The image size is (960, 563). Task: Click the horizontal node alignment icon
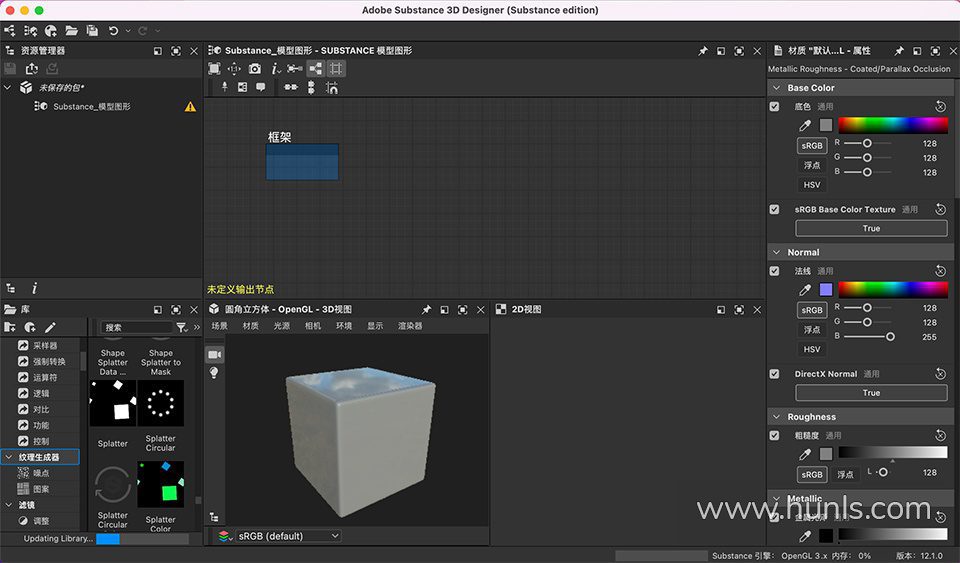(x=291, y=88)
